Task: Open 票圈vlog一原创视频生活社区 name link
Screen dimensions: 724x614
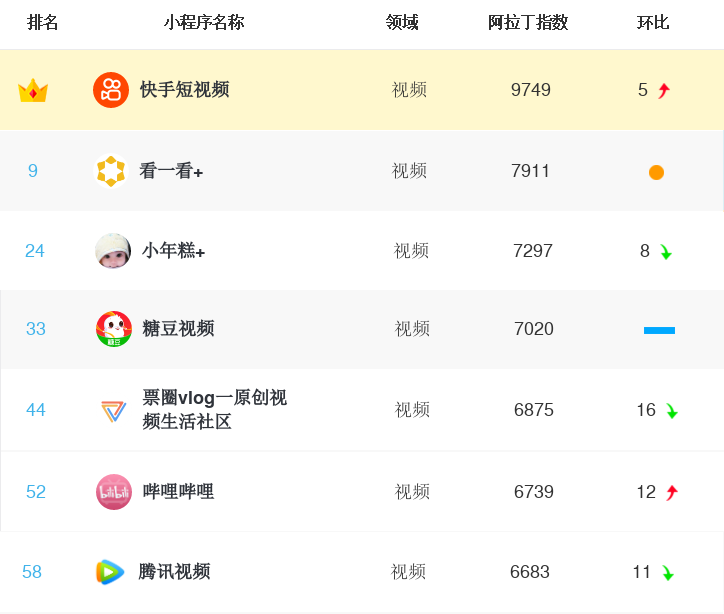Action: [x=214, y=409]
